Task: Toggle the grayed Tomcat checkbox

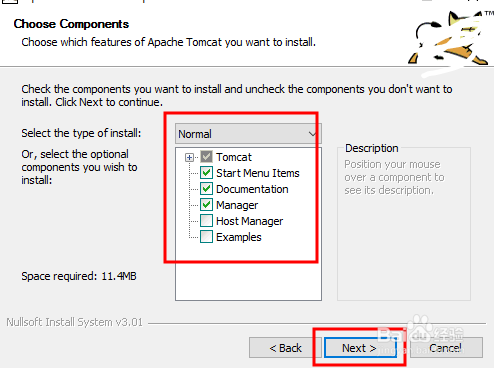Action: pyautogui.click(x=206, y=157)
